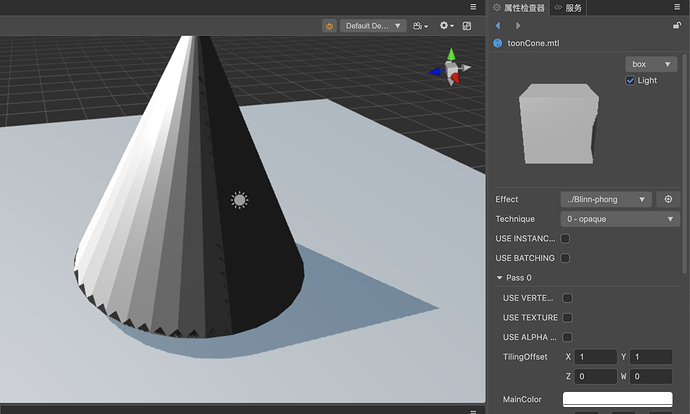This screenshot has height=414, width=690.
Task: Click the green Y axis gizmo cone
Action: 451,55
